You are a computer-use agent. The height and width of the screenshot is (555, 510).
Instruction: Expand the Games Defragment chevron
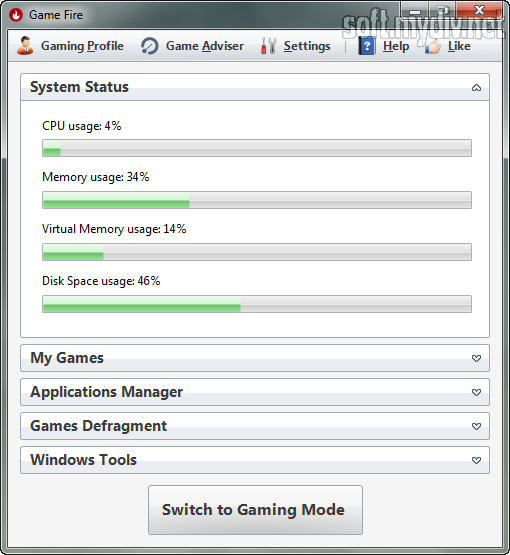pyautogui.click(x=476, y=426)
